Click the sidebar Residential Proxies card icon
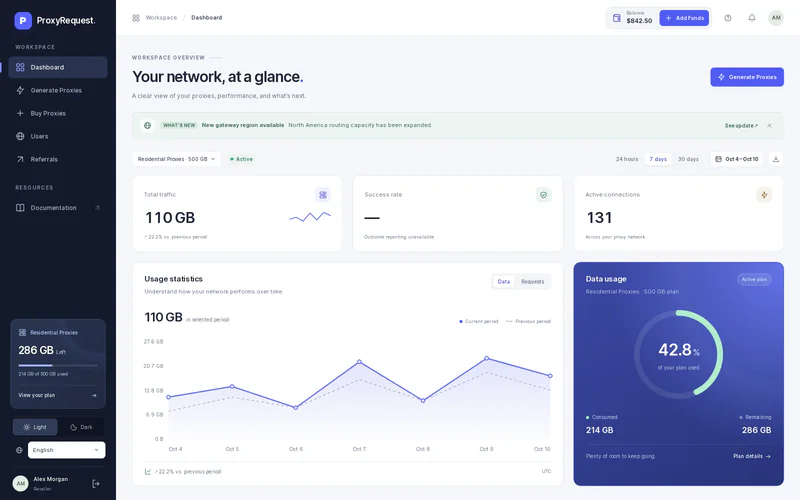The width and height of the screenshot is (800, 500). (22, 333)
